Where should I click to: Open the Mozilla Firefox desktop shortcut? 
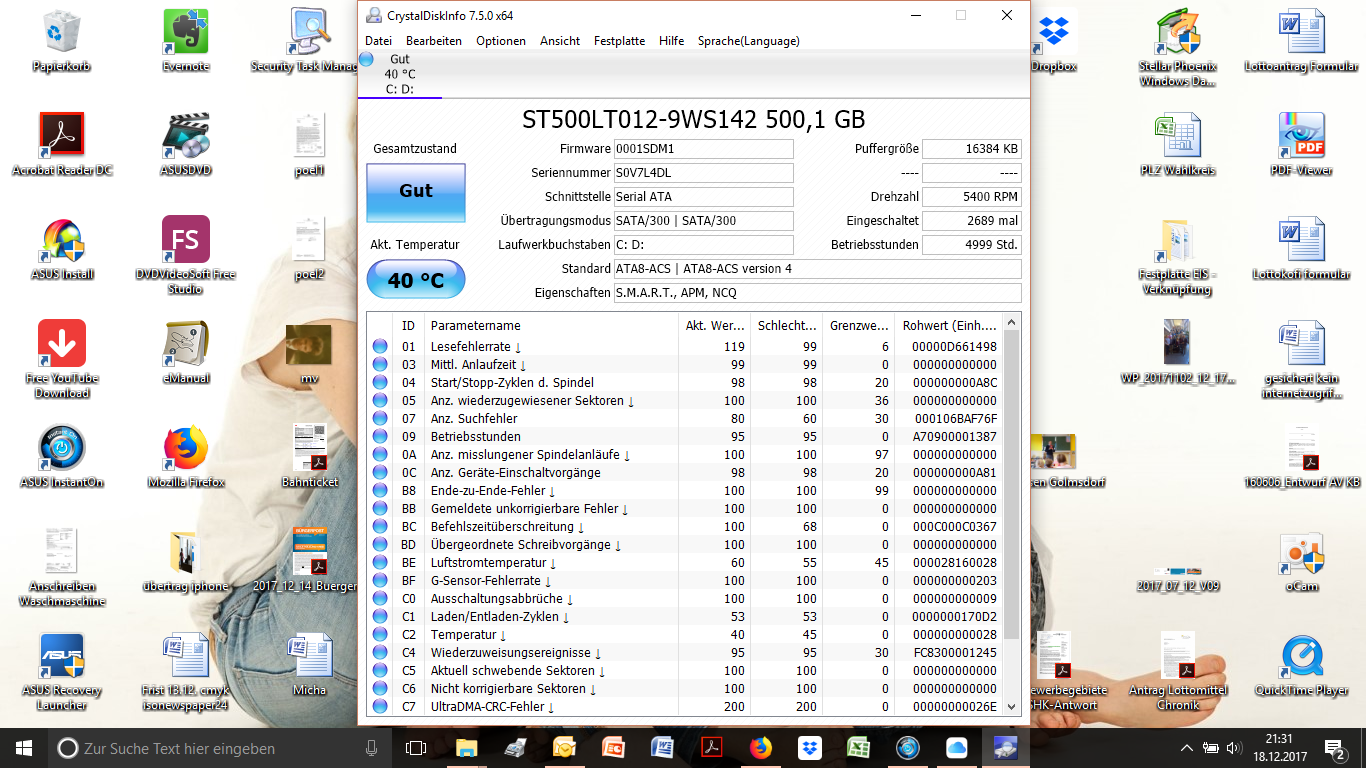tap(186, 456)
